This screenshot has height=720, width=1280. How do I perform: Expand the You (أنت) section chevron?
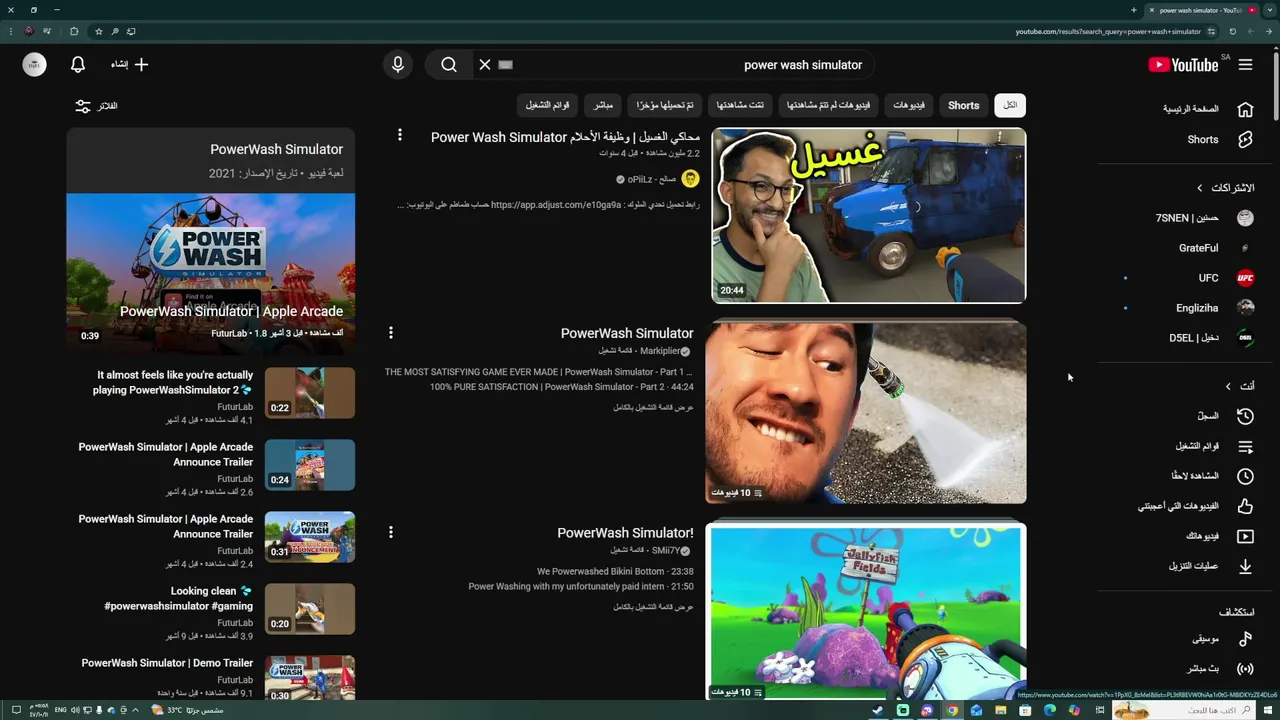point(1228,386)
